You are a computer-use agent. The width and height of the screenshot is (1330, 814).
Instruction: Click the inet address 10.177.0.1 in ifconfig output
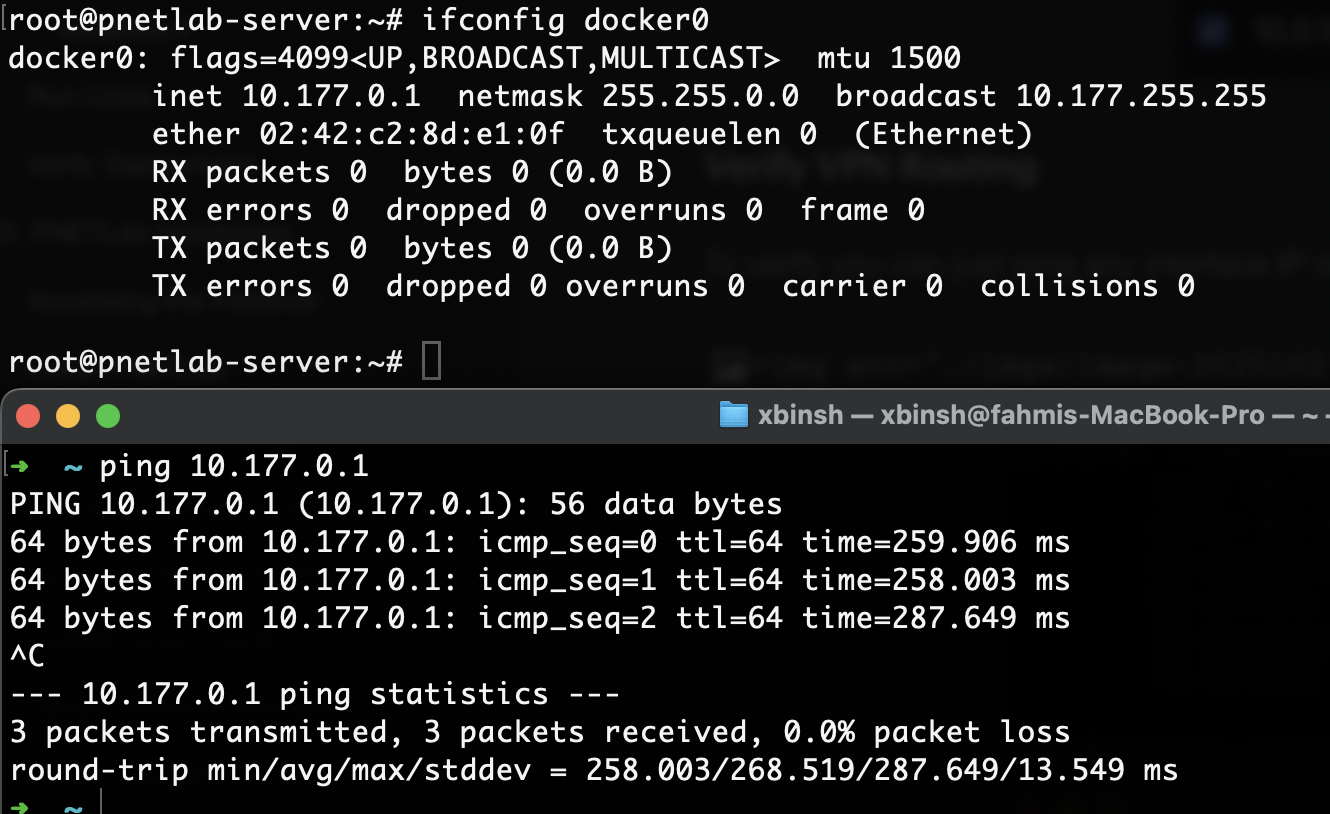point(330,96)
